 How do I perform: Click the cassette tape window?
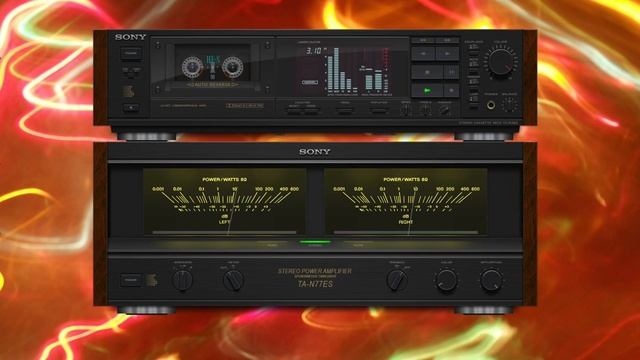tap(212, 62)
